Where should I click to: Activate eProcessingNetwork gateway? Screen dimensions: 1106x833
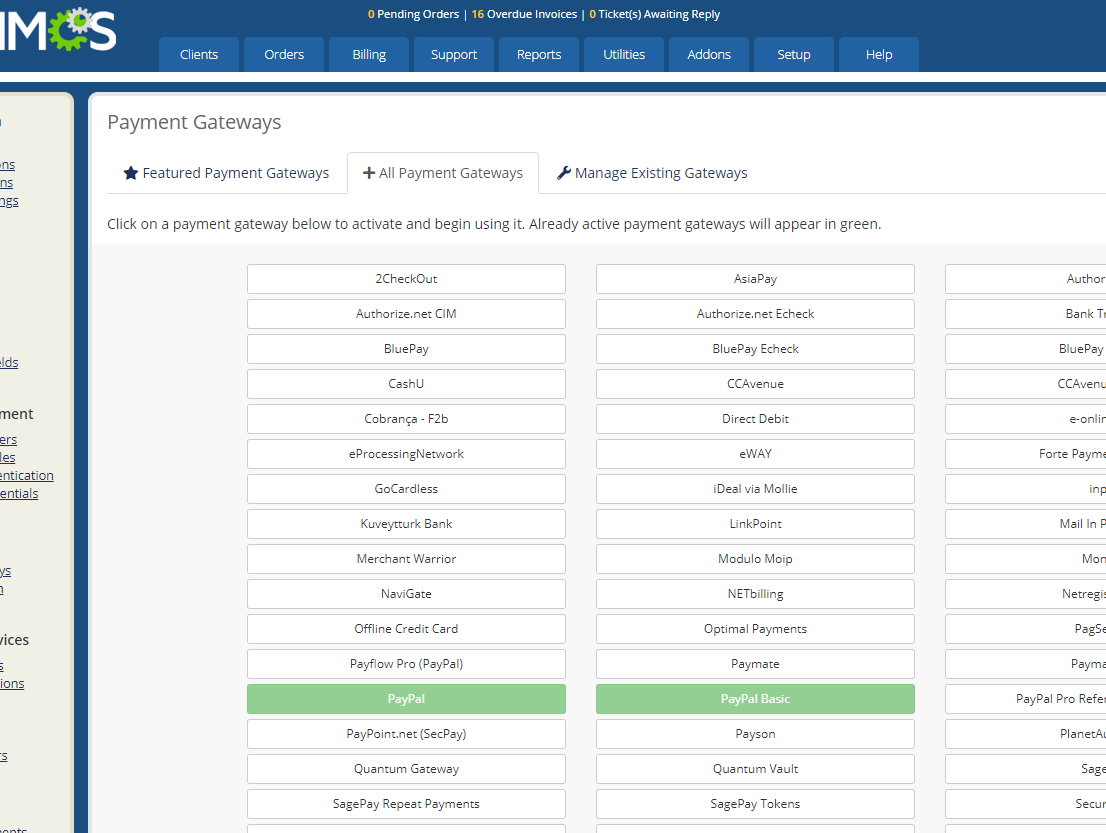click(x=406, y=454)
